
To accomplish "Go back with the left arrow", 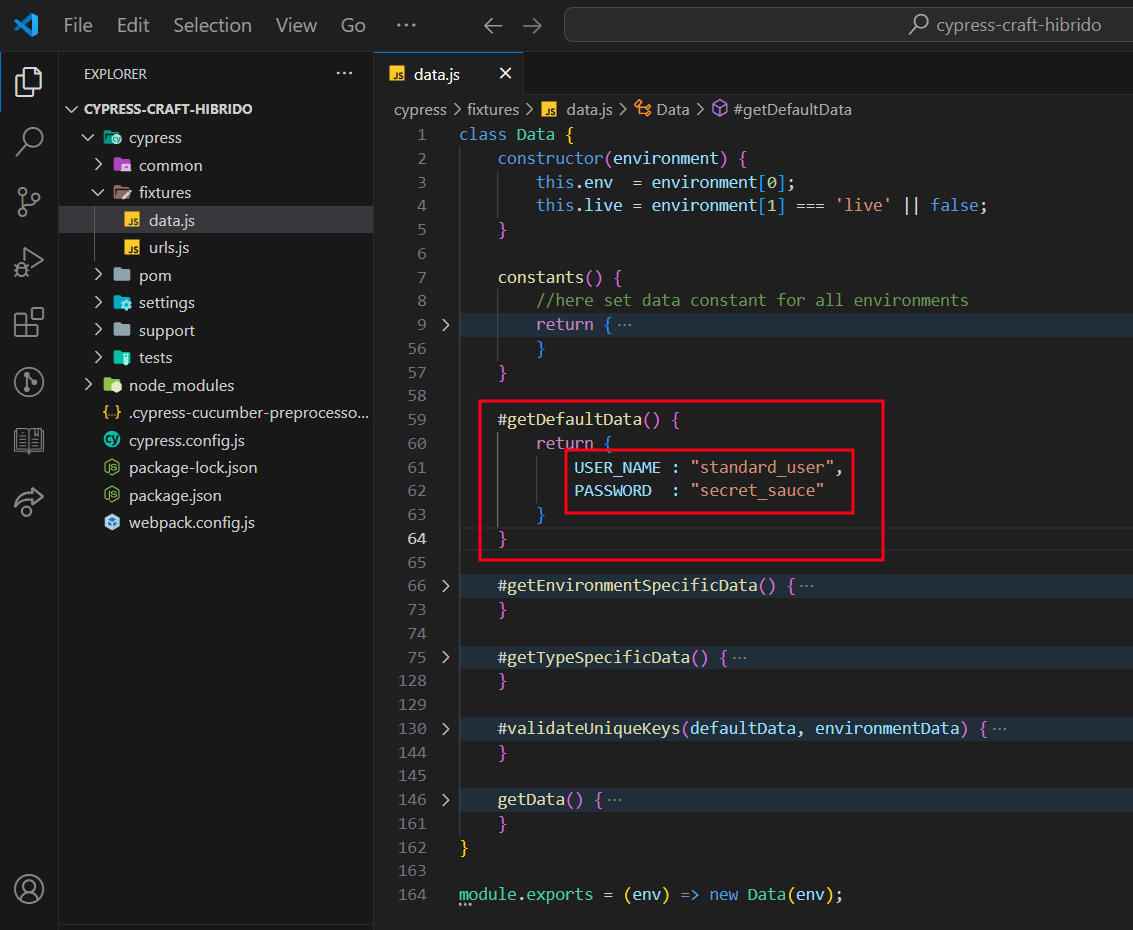I will [x=493, y=26].
